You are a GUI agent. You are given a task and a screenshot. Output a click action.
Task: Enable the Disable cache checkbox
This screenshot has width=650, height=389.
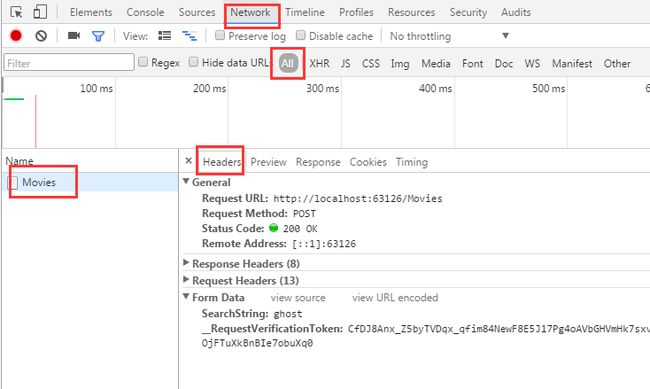[x=301, y=36]
